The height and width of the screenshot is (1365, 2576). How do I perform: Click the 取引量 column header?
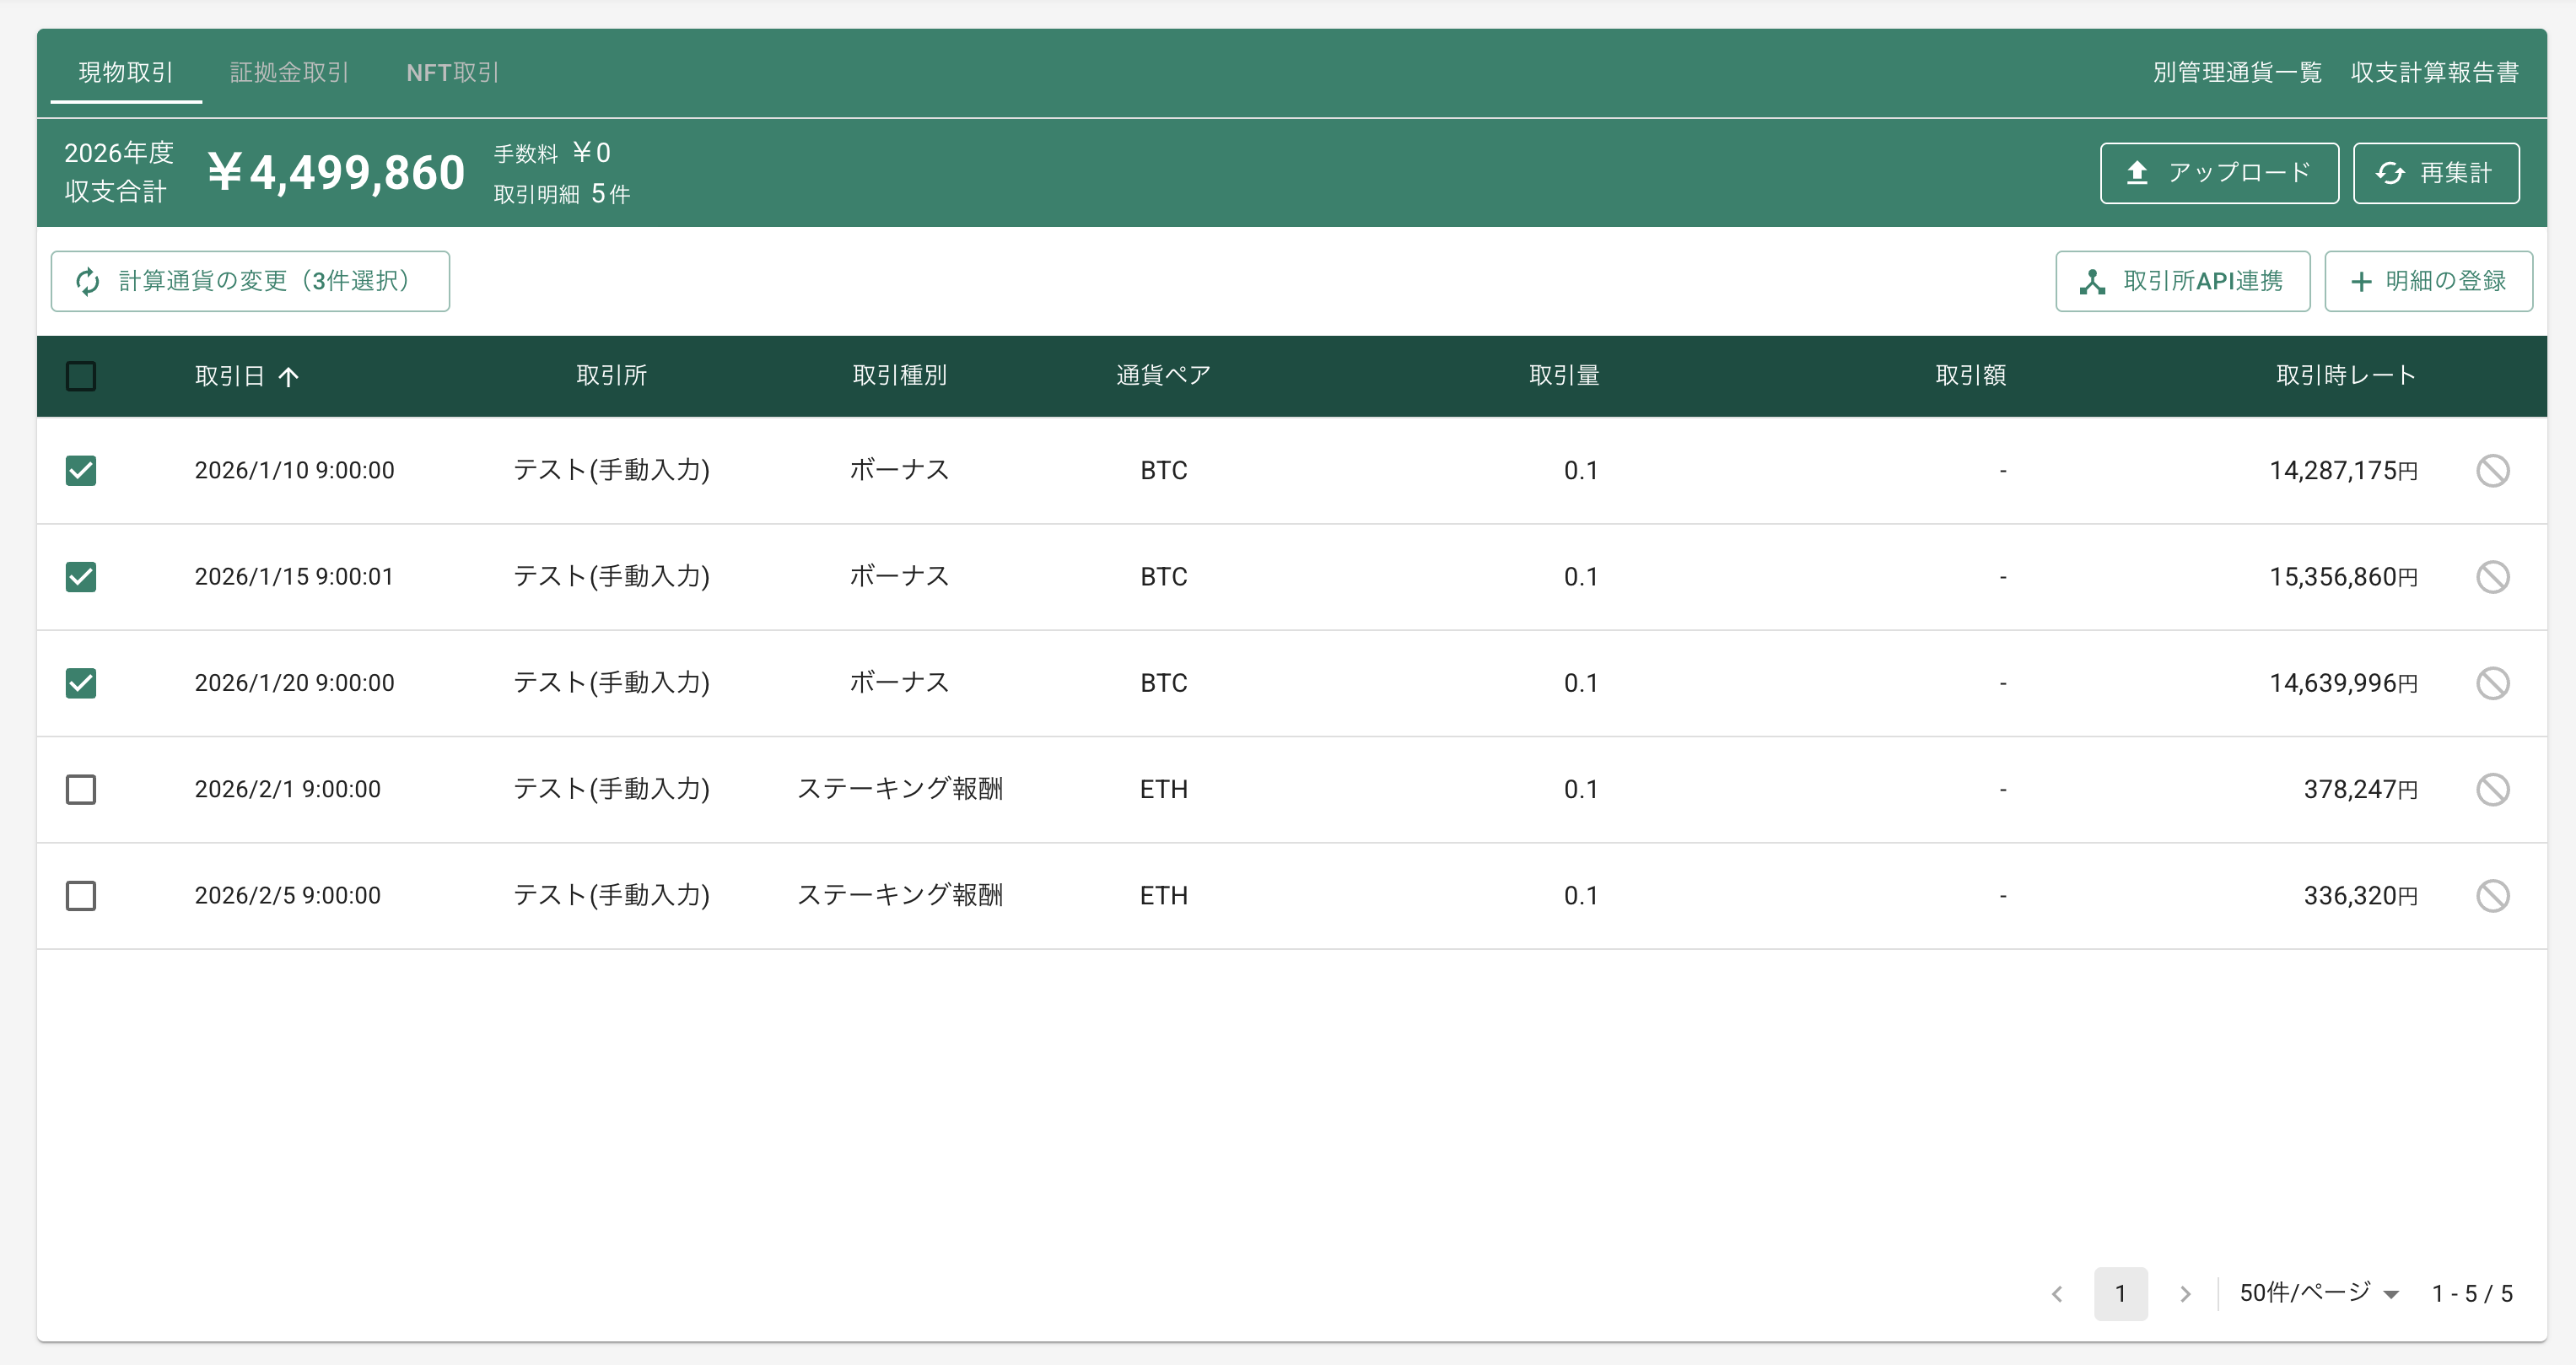[x=1564, y=375]
